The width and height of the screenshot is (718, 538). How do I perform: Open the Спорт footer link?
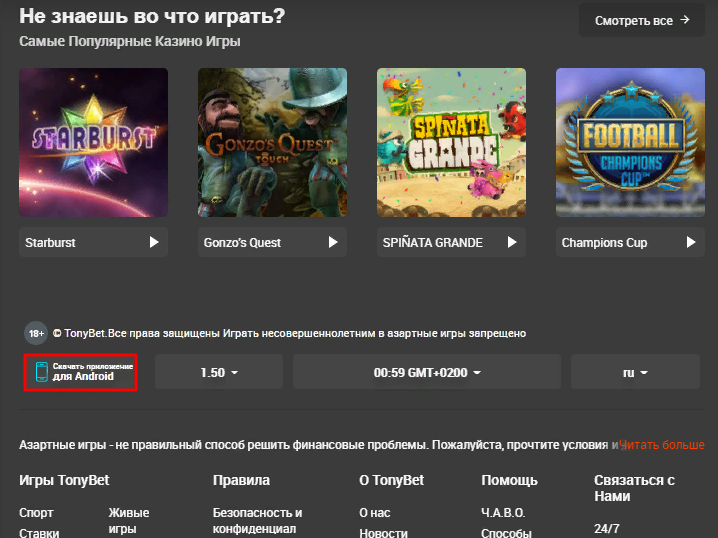[x=36, y=513]
